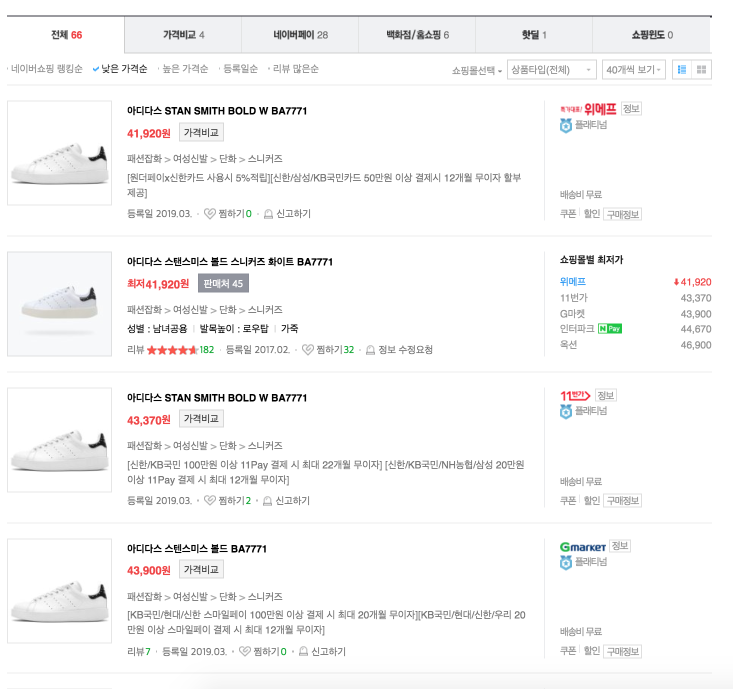Image resolution: width=733 pixels, height=689 pixels.
Task: Switch to list view layout
Action: (x=681, y=70)
